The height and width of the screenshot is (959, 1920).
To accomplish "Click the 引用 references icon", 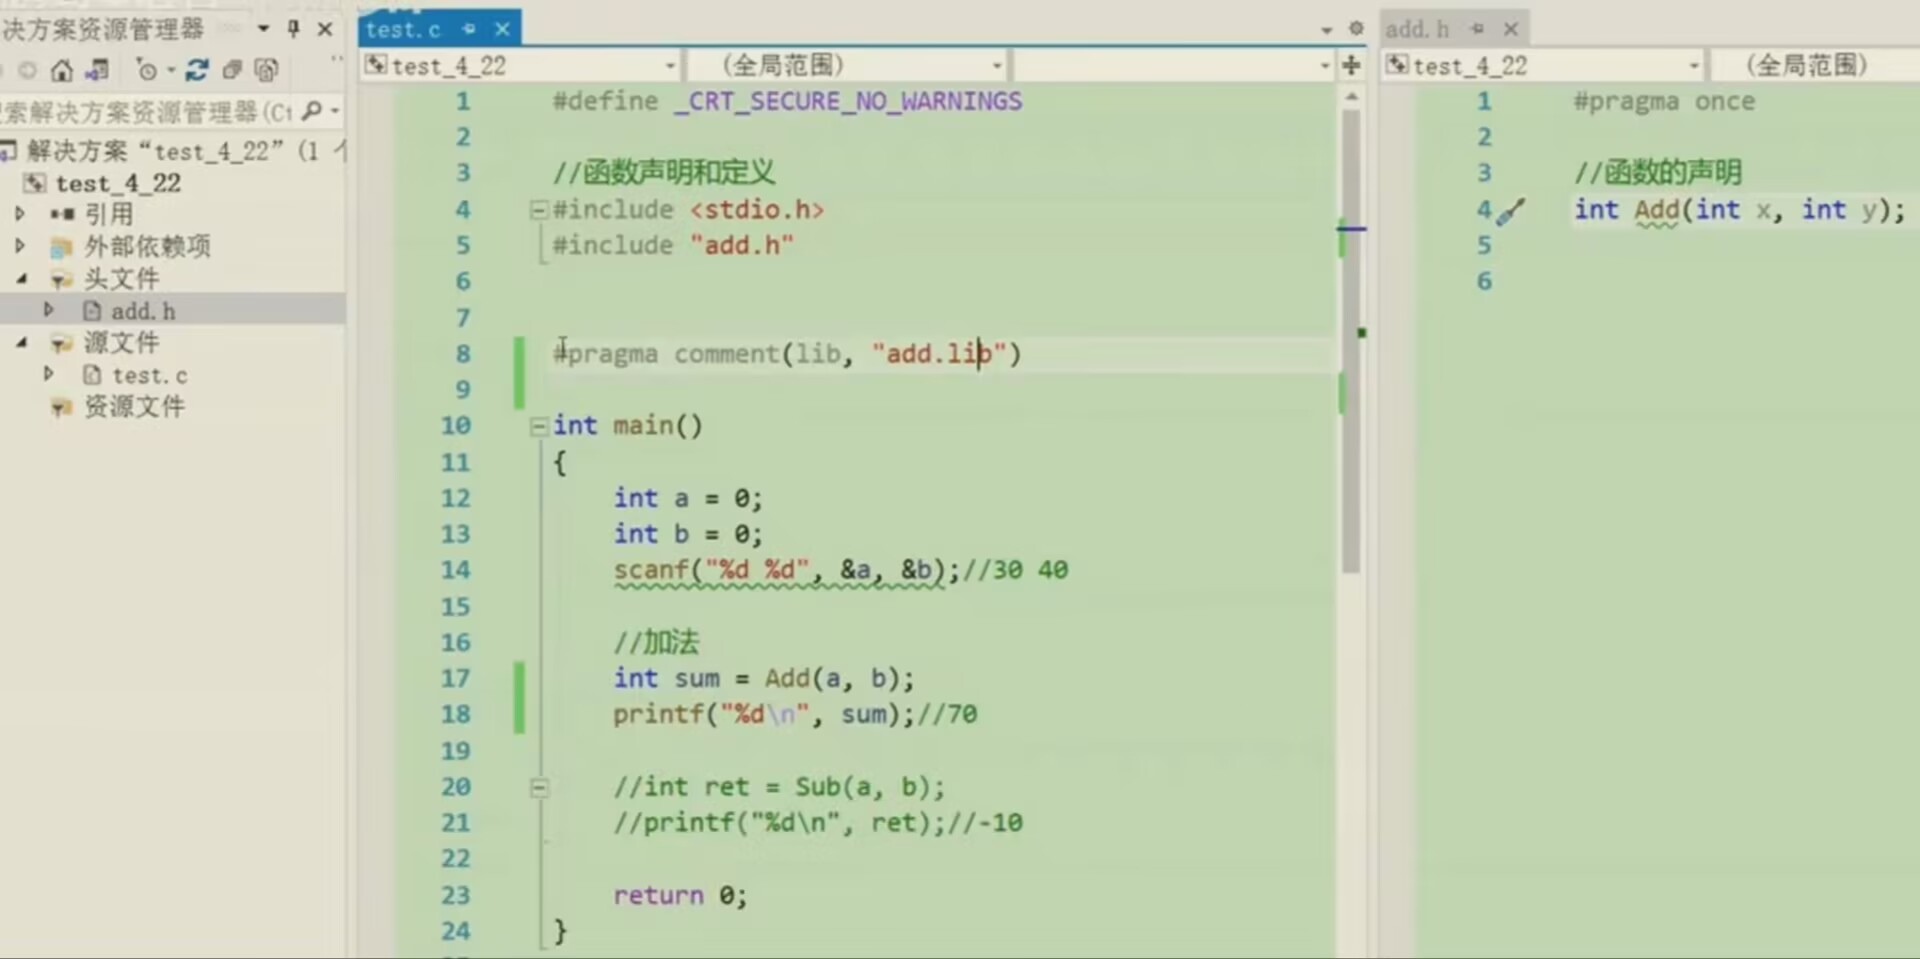I will tap(62, 214).
